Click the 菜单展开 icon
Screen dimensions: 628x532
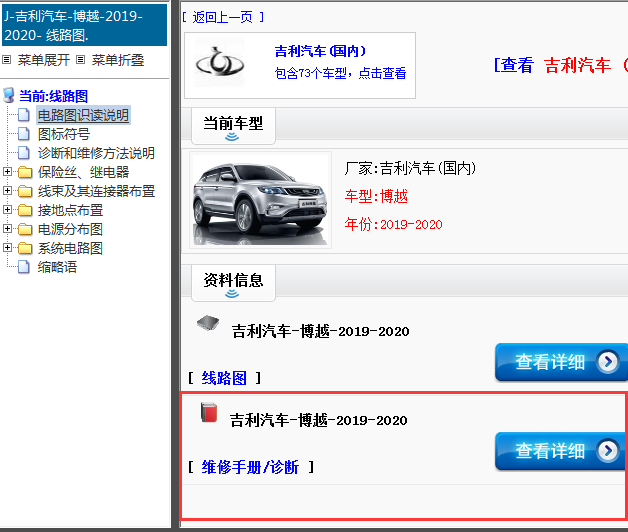tap(6, 60)
